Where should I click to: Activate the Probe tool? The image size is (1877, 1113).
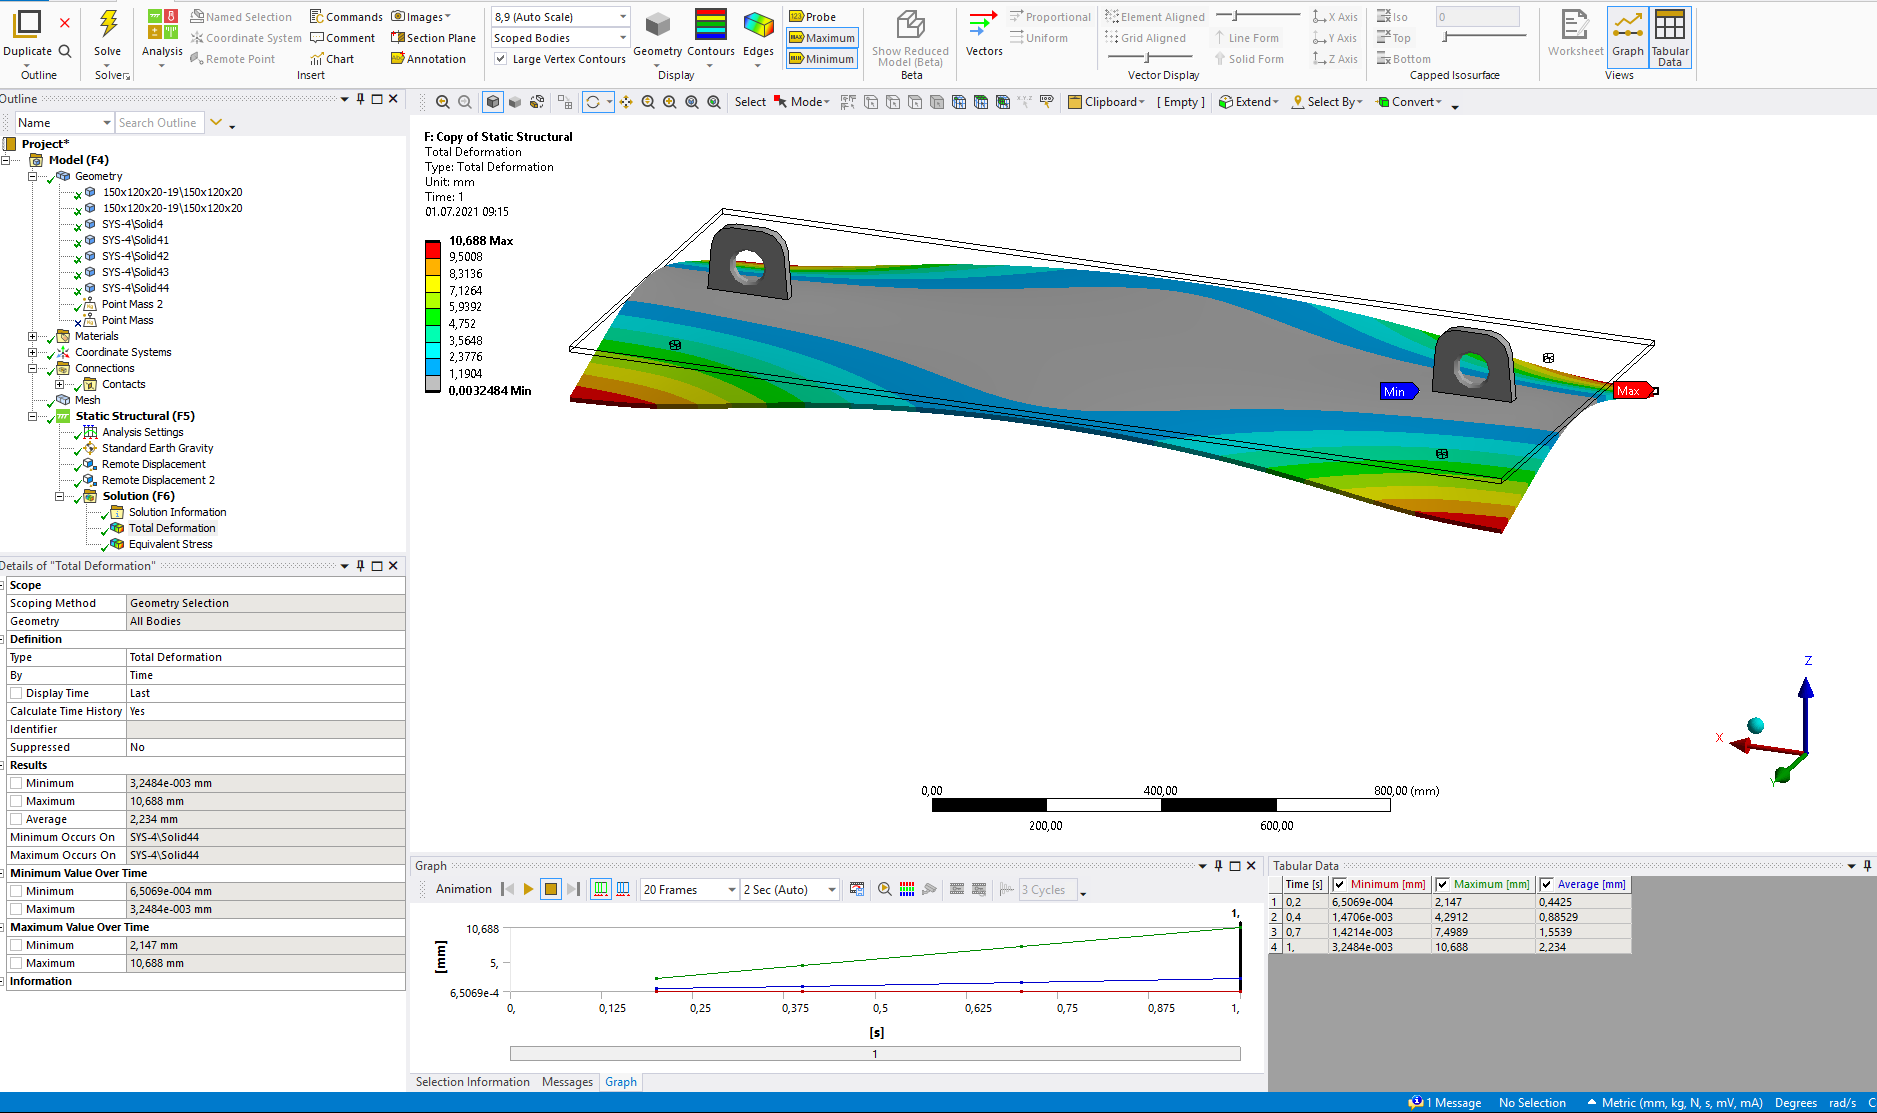[812, 17]
